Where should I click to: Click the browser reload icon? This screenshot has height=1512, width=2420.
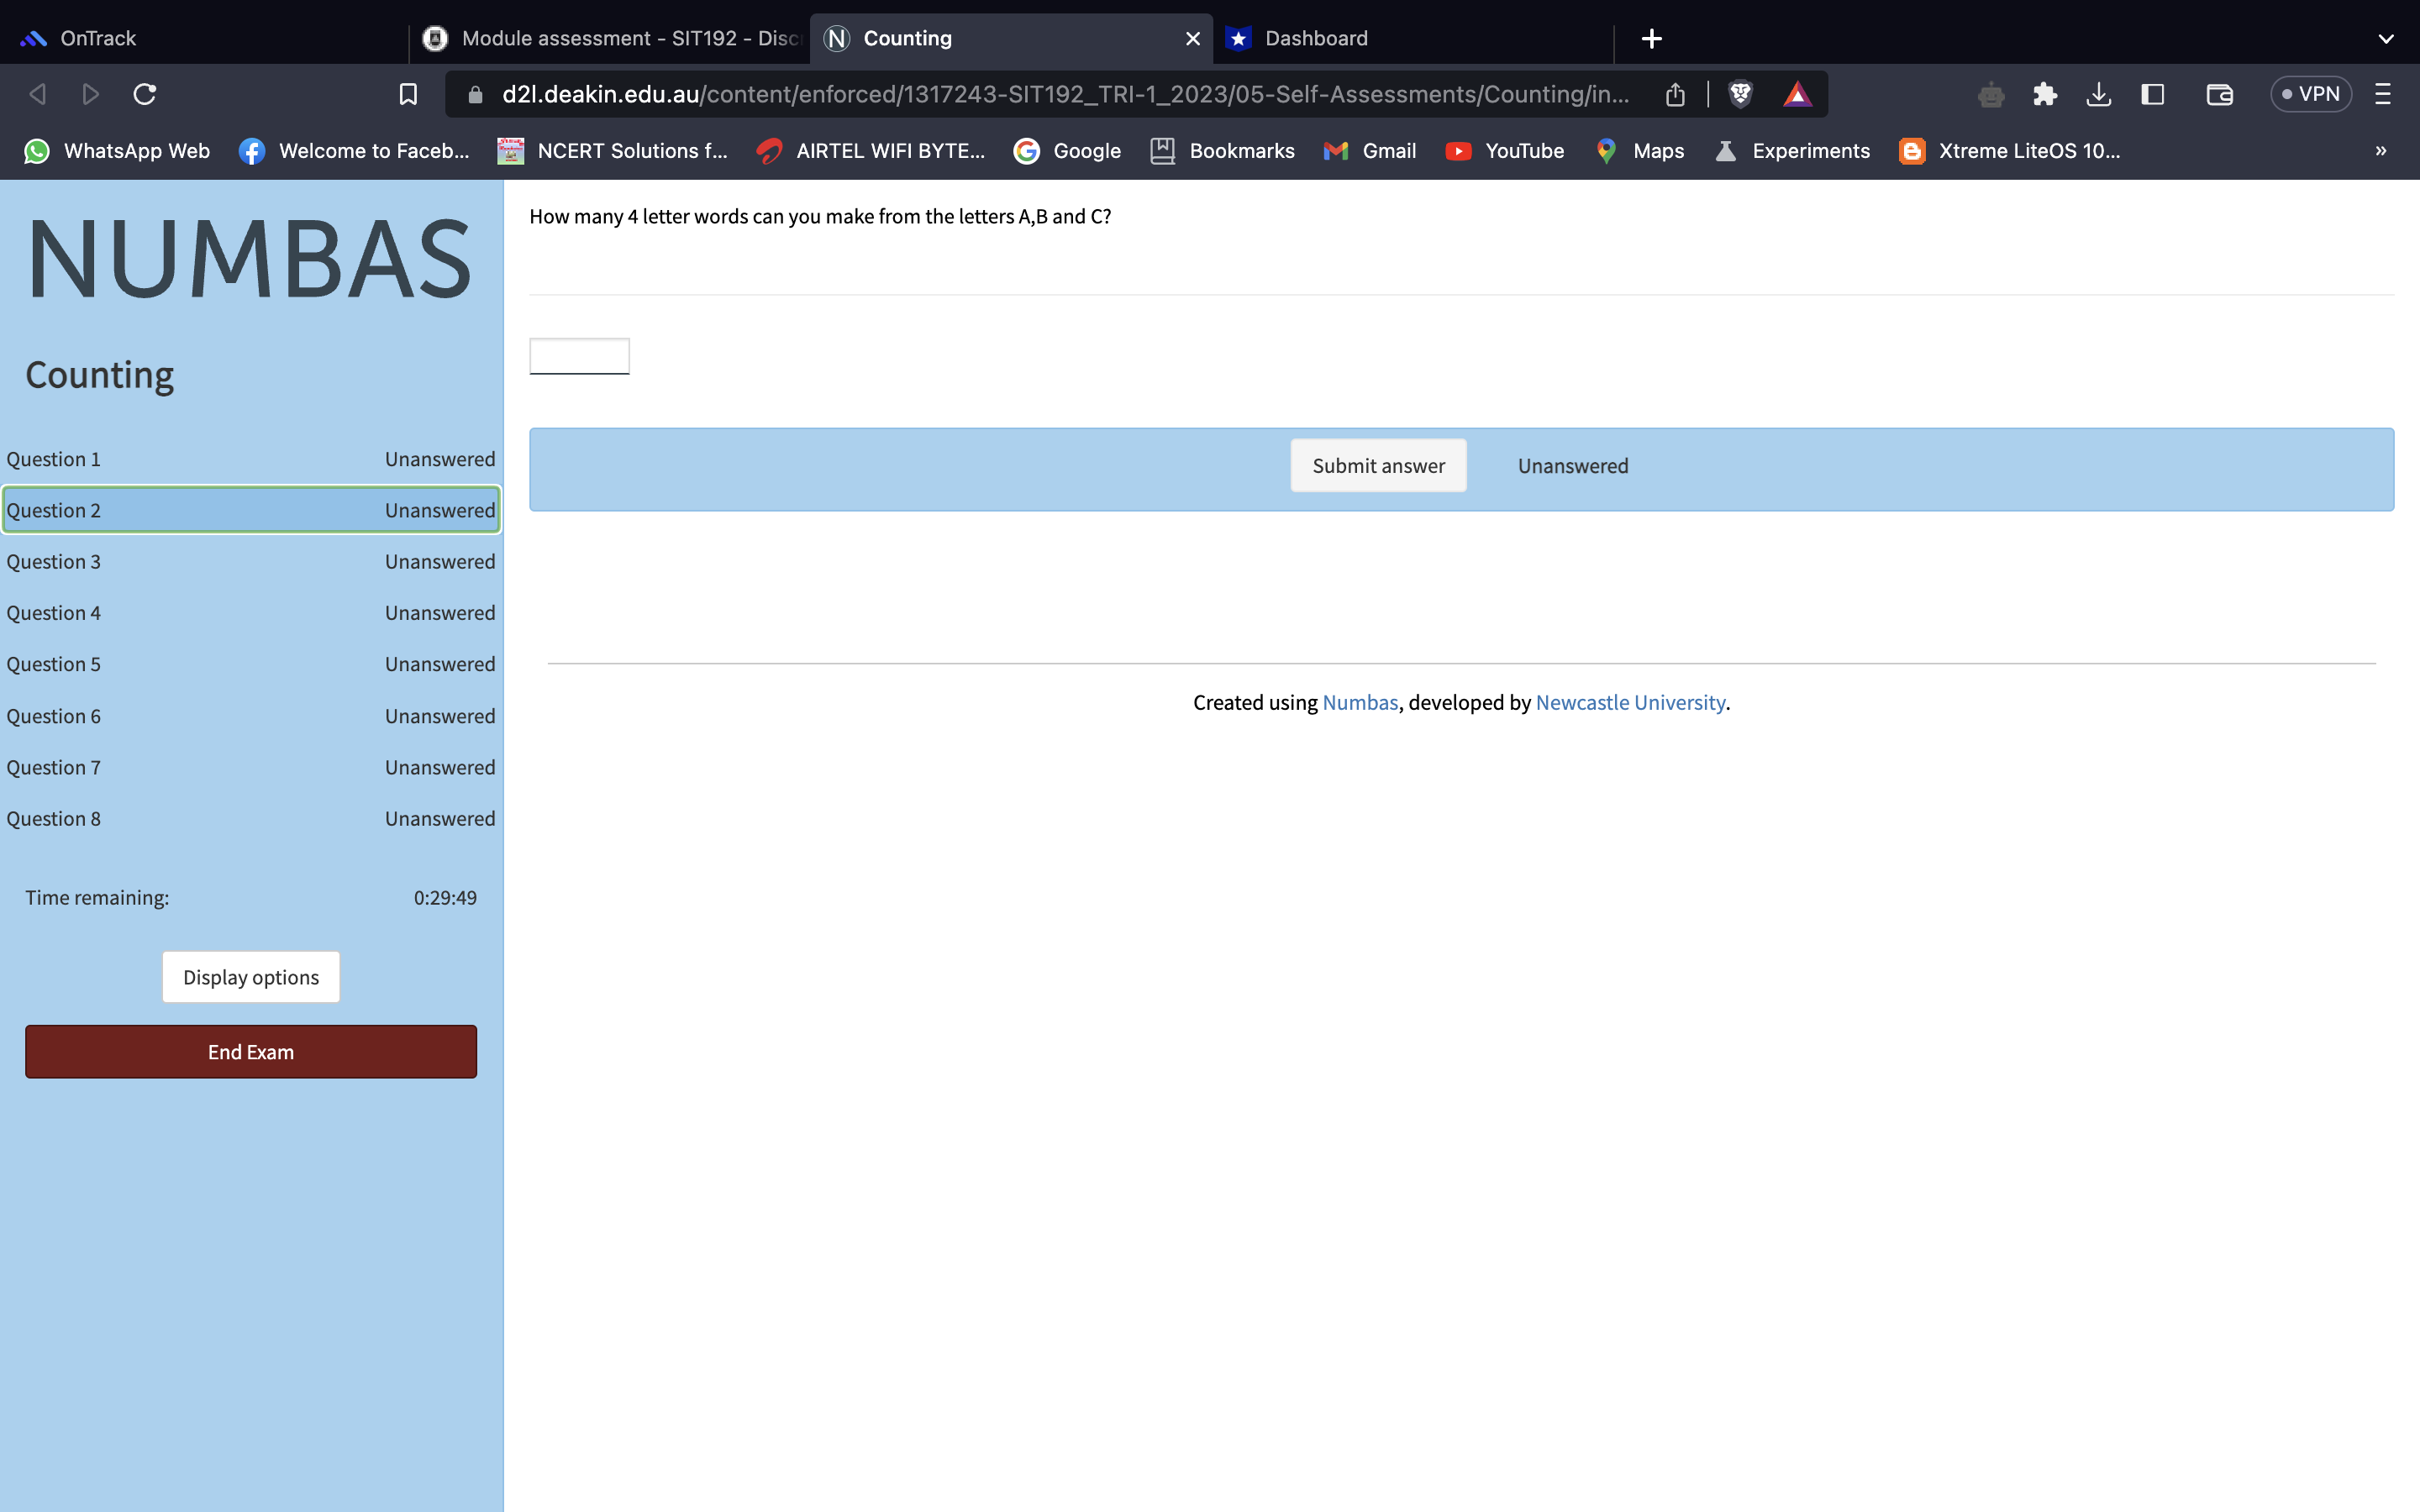click(x=145, y=94)
